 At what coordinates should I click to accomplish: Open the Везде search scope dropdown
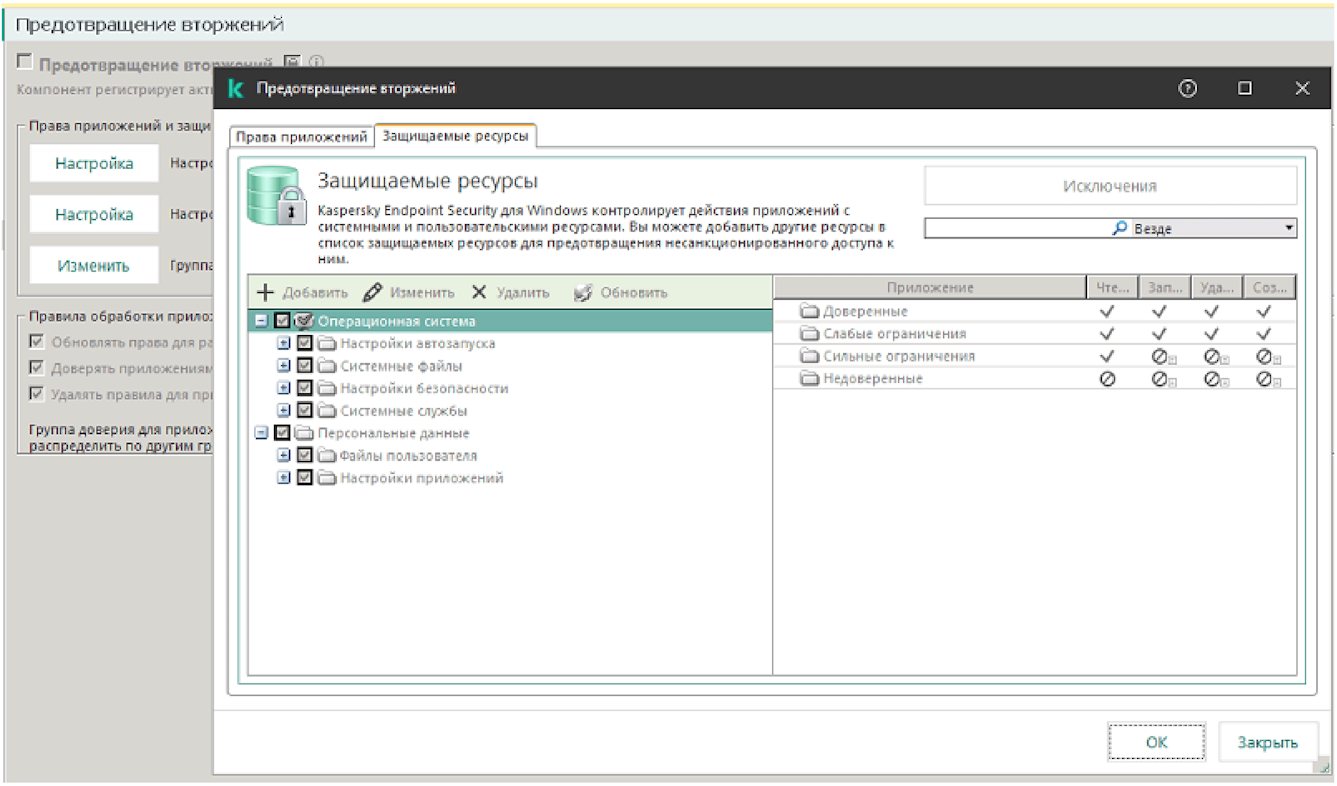pos(1289,229)
